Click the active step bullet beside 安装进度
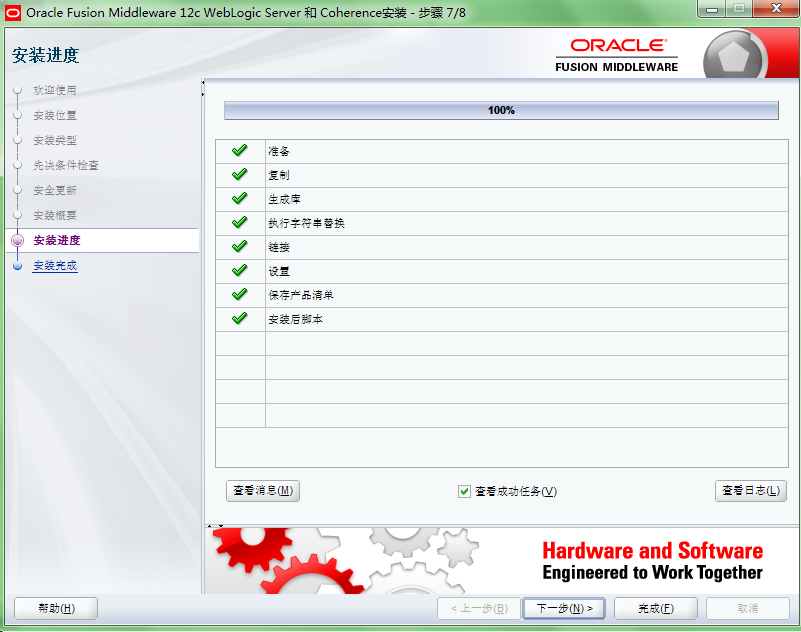The width and height of the screenshot is (801, 632). (x=18, y=240)
